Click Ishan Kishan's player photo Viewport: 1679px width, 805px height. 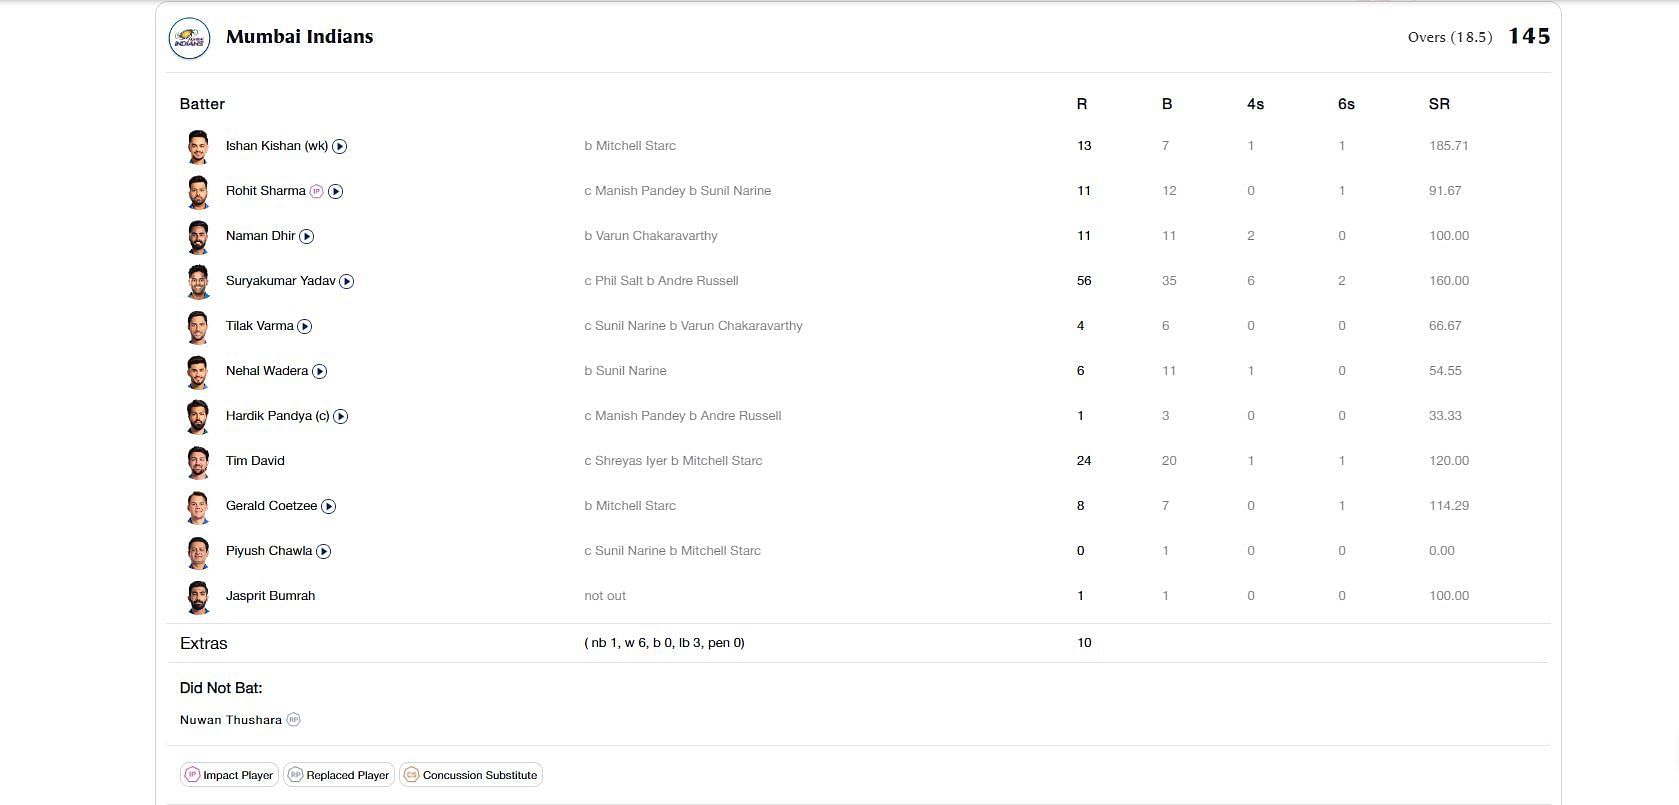pos(198,147)
